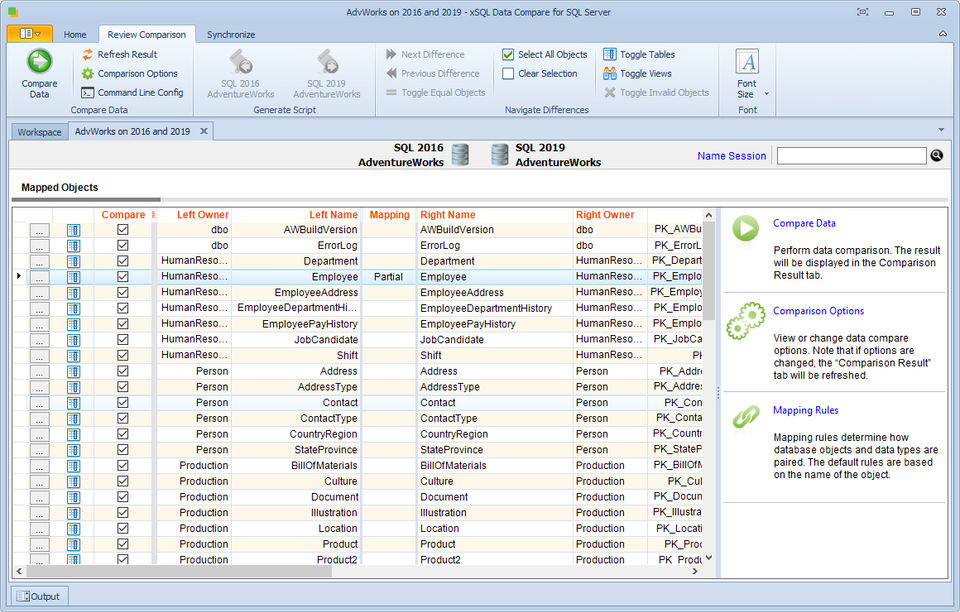Click Toggle Invalid Objects
This screenshot has width=960, height=612.
click(656, 92)
